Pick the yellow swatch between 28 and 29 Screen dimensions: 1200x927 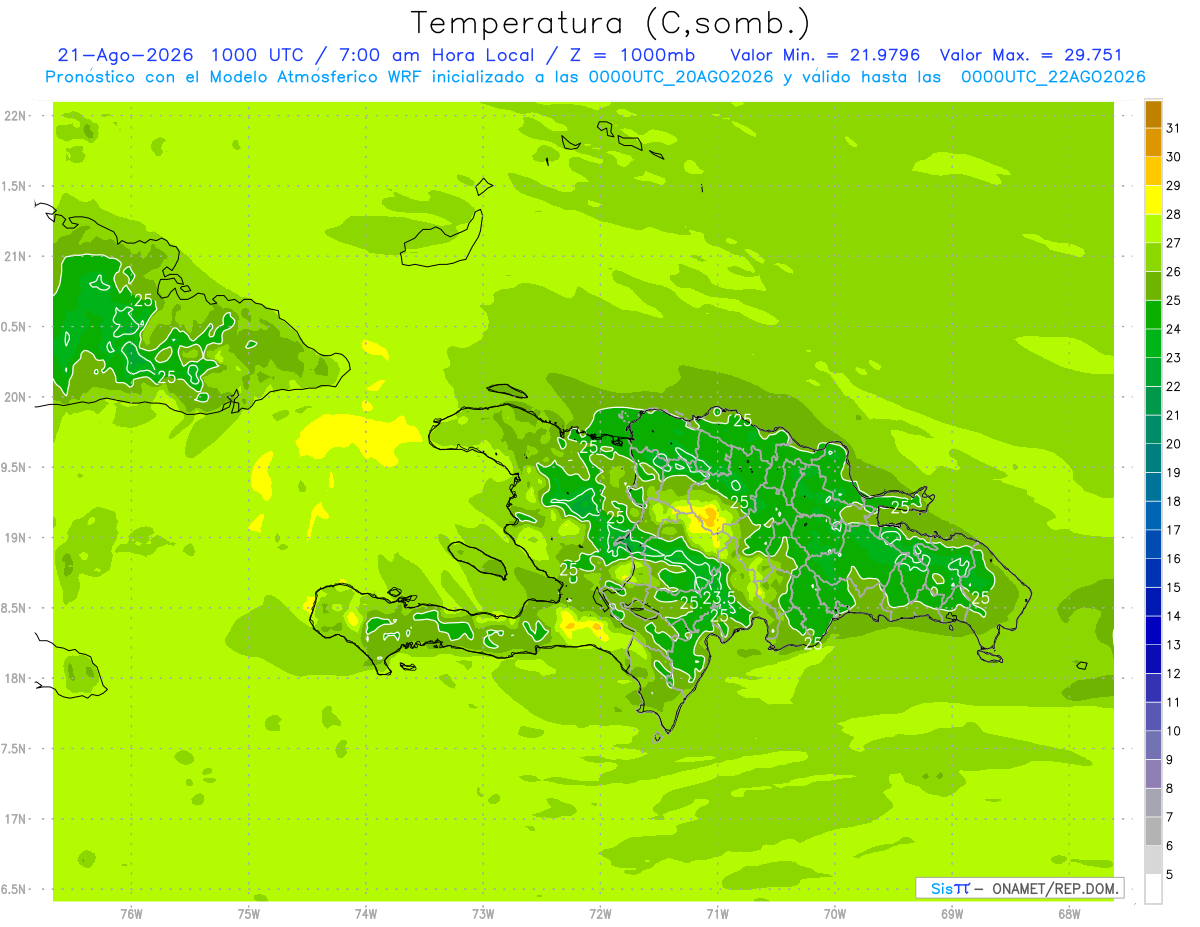[x=1153, y=200]
